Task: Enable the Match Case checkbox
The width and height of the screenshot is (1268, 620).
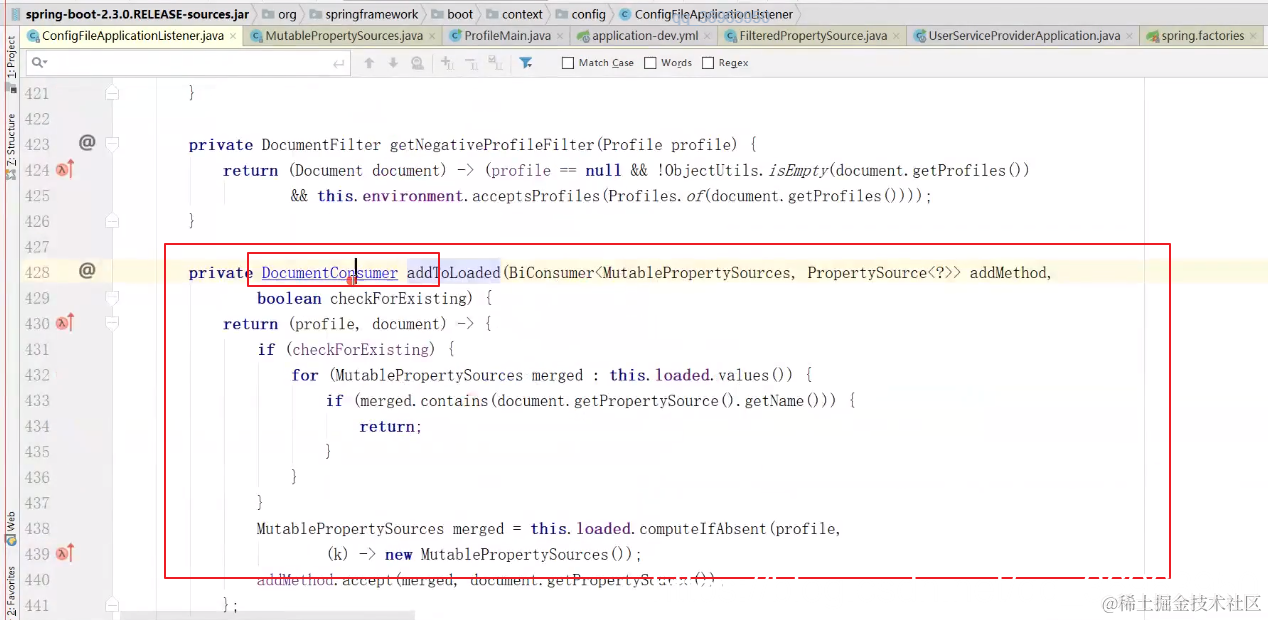Action: click(568, 63)
